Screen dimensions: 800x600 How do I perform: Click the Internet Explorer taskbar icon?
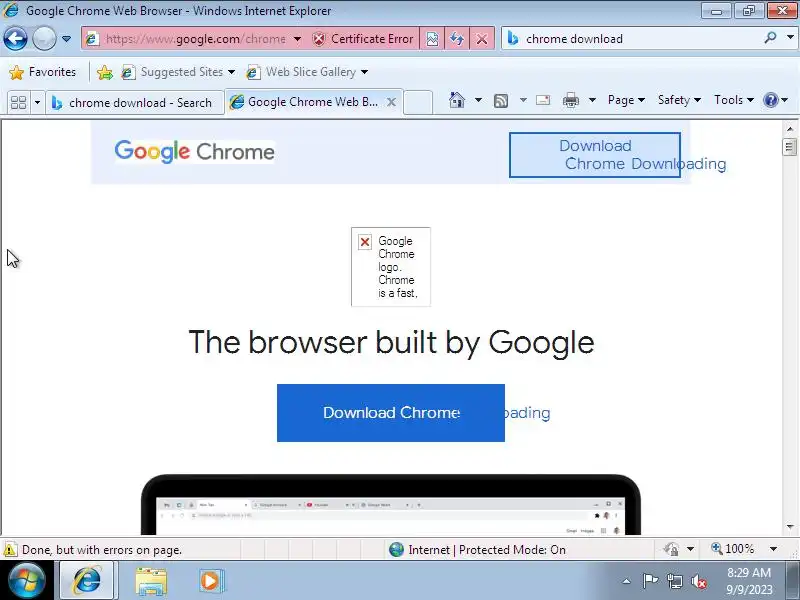tap(87, 580)
